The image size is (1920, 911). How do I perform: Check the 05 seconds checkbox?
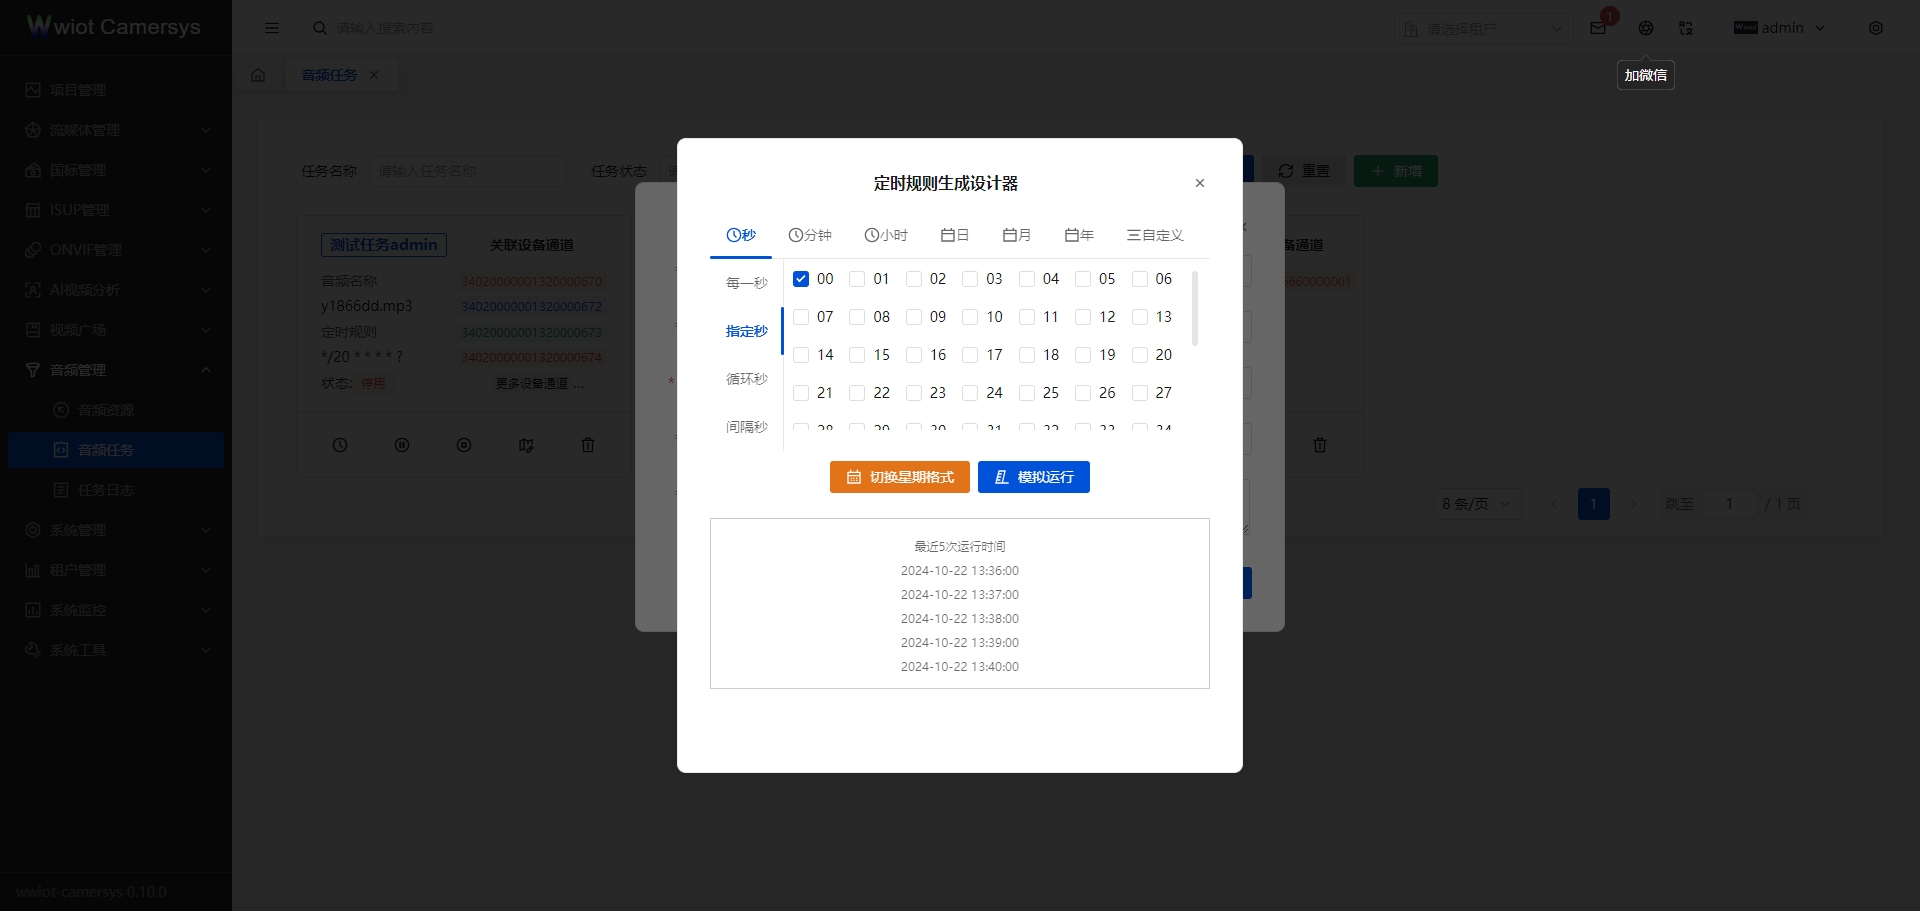click(x=1085, y=278)
